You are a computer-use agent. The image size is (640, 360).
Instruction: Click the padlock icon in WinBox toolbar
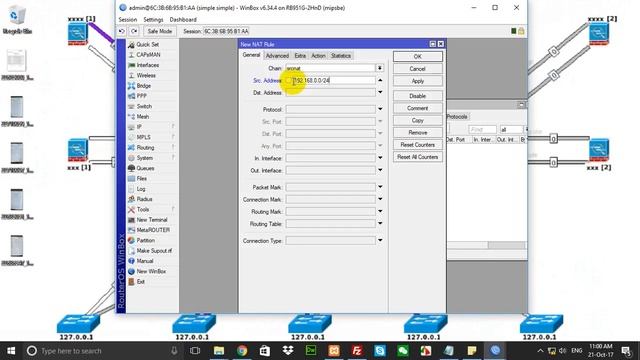[521, 31]
